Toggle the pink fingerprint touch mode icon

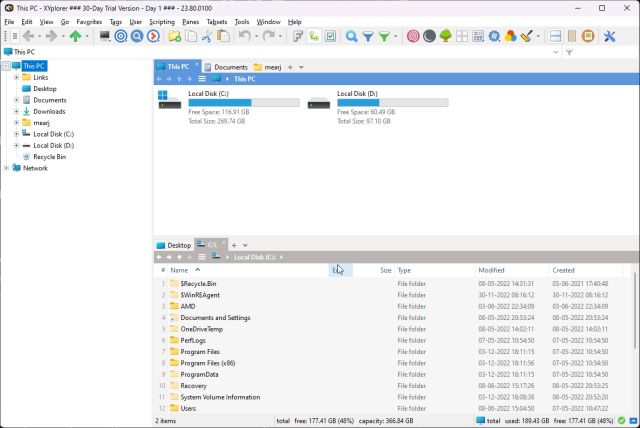coord(413,36)
